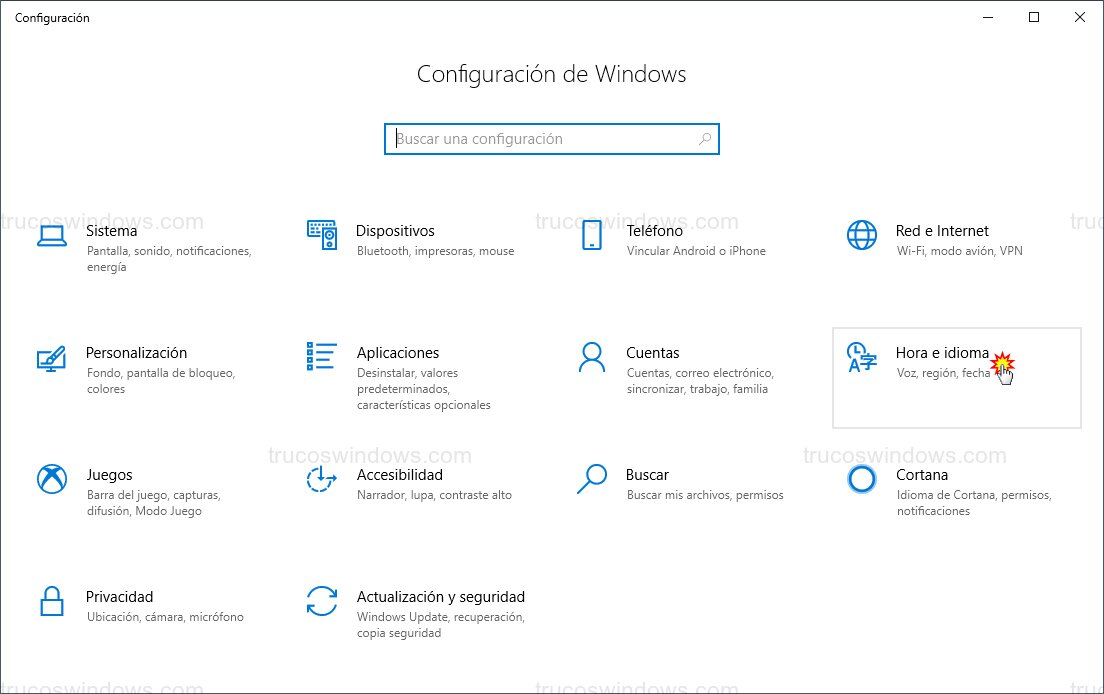1104x694 pixels.
Task: Click the Aplicaciones list icon
Action: click(321, 355)
